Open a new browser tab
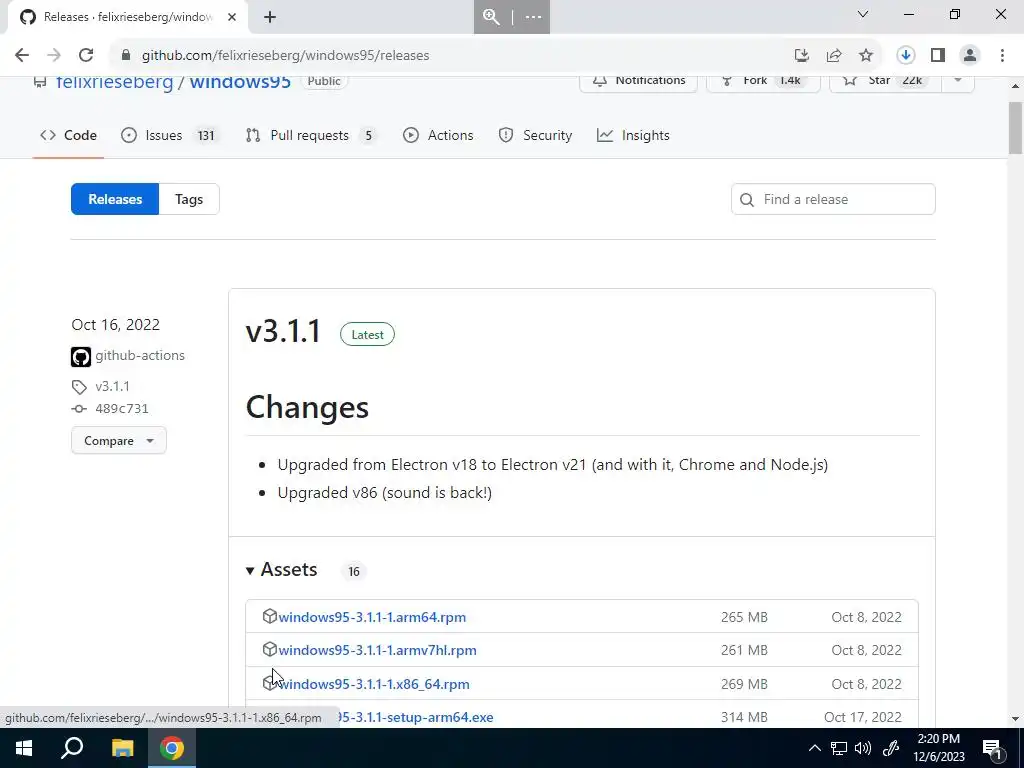 (270, 17)
